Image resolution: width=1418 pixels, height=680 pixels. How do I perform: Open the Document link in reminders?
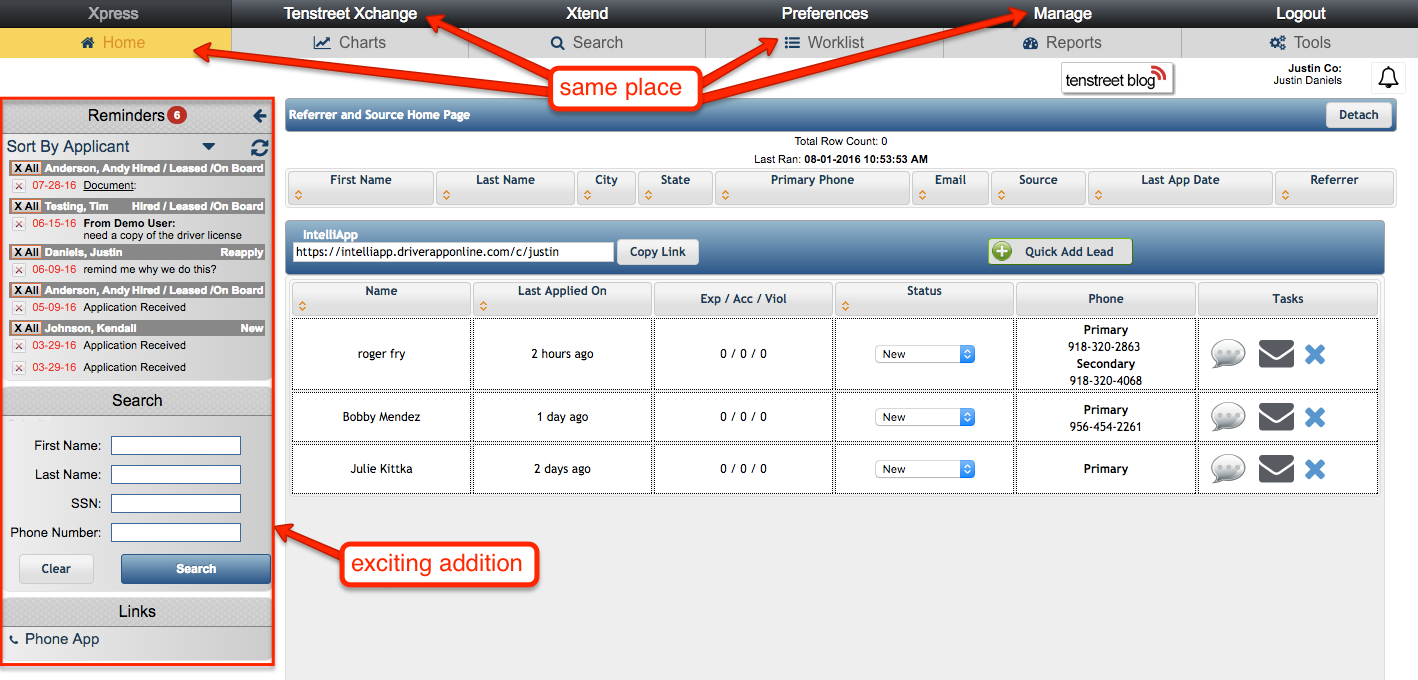coord(109,185)
